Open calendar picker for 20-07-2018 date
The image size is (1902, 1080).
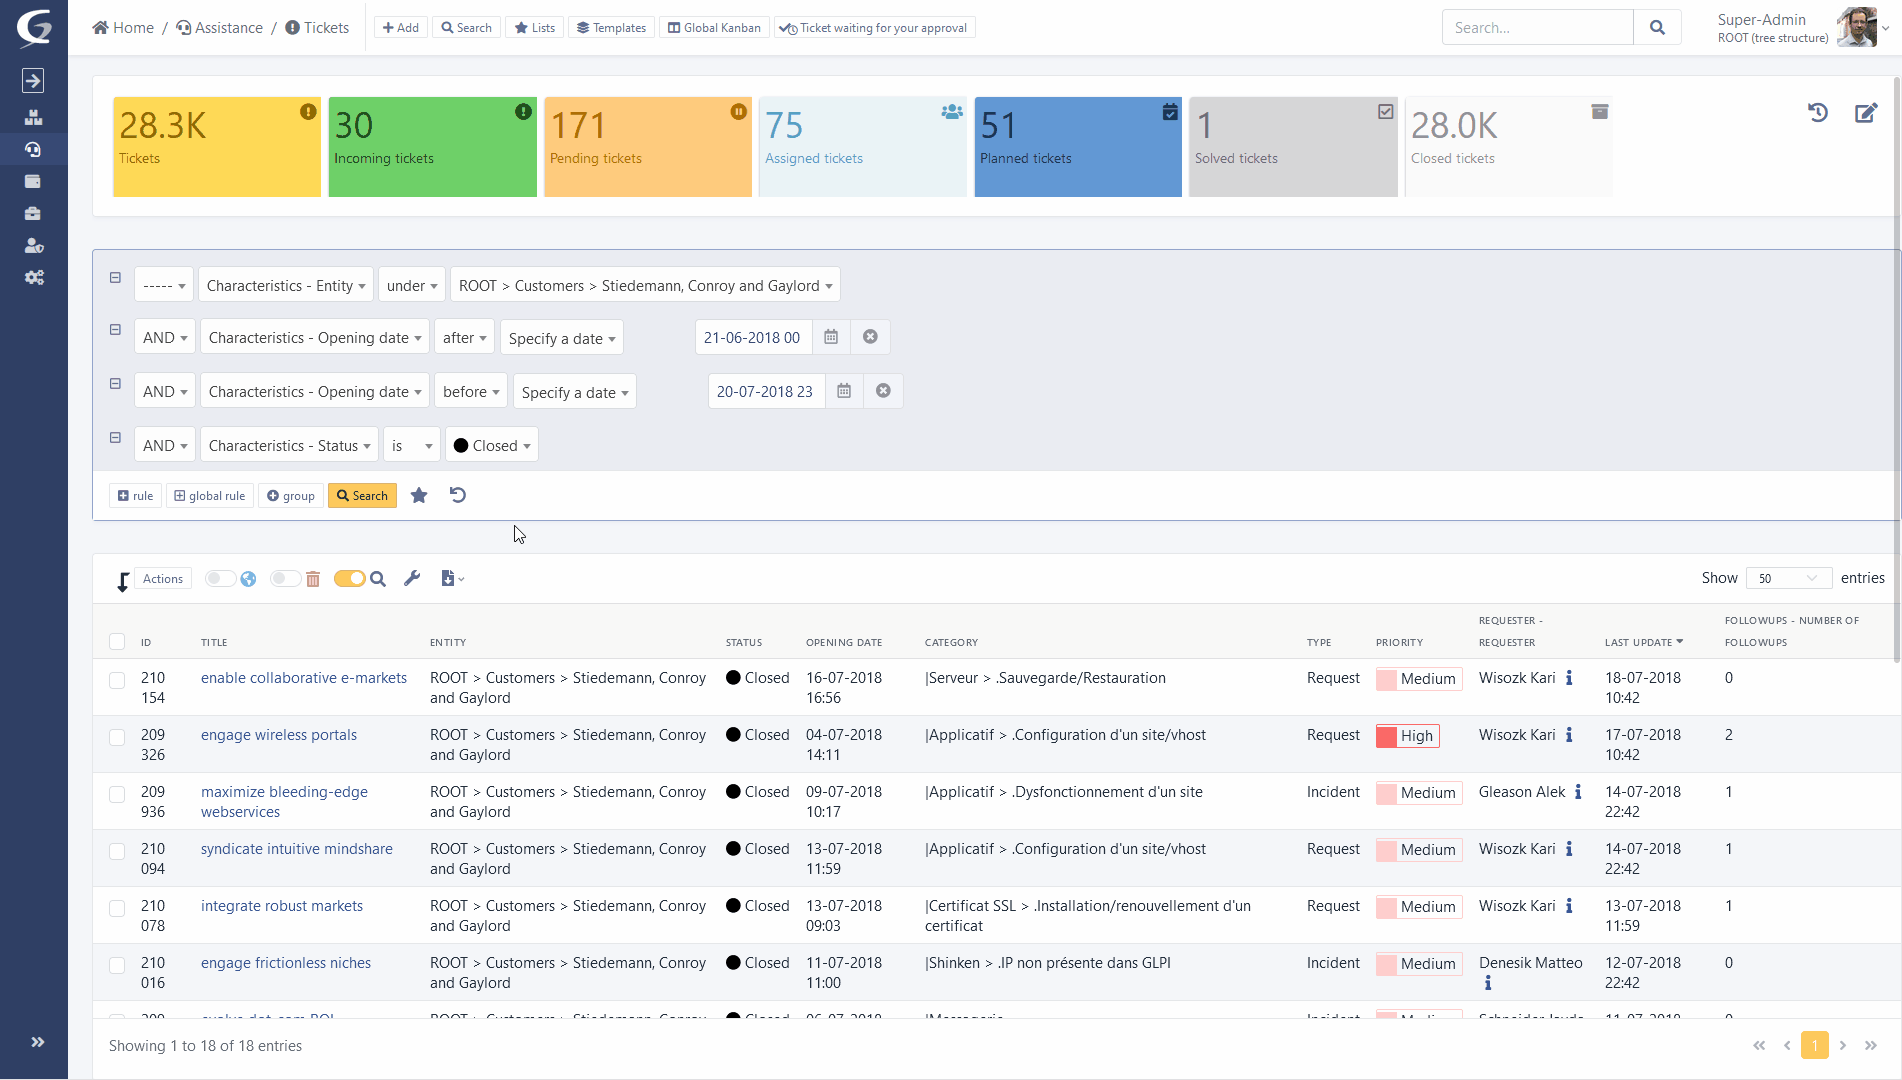point(844,391)
